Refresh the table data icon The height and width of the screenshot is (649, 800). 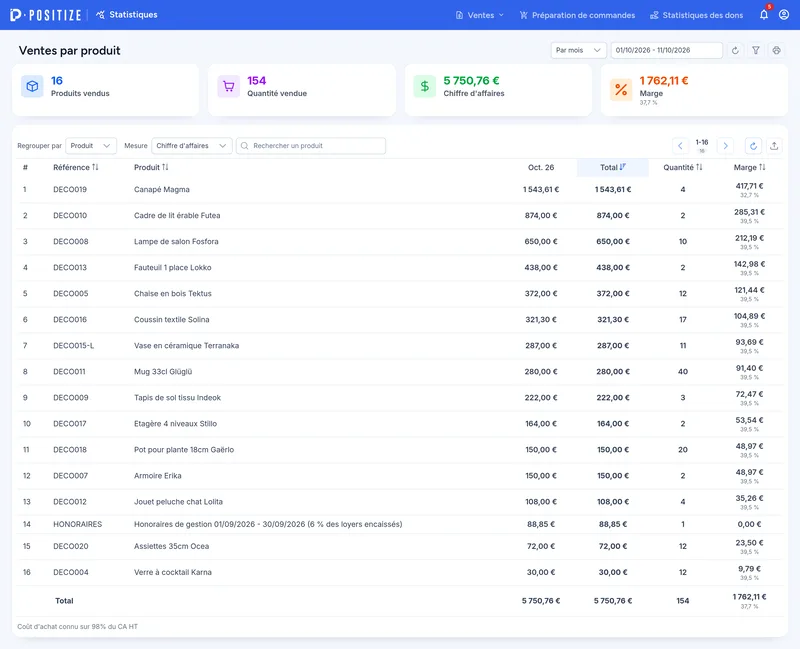point(753,146)
